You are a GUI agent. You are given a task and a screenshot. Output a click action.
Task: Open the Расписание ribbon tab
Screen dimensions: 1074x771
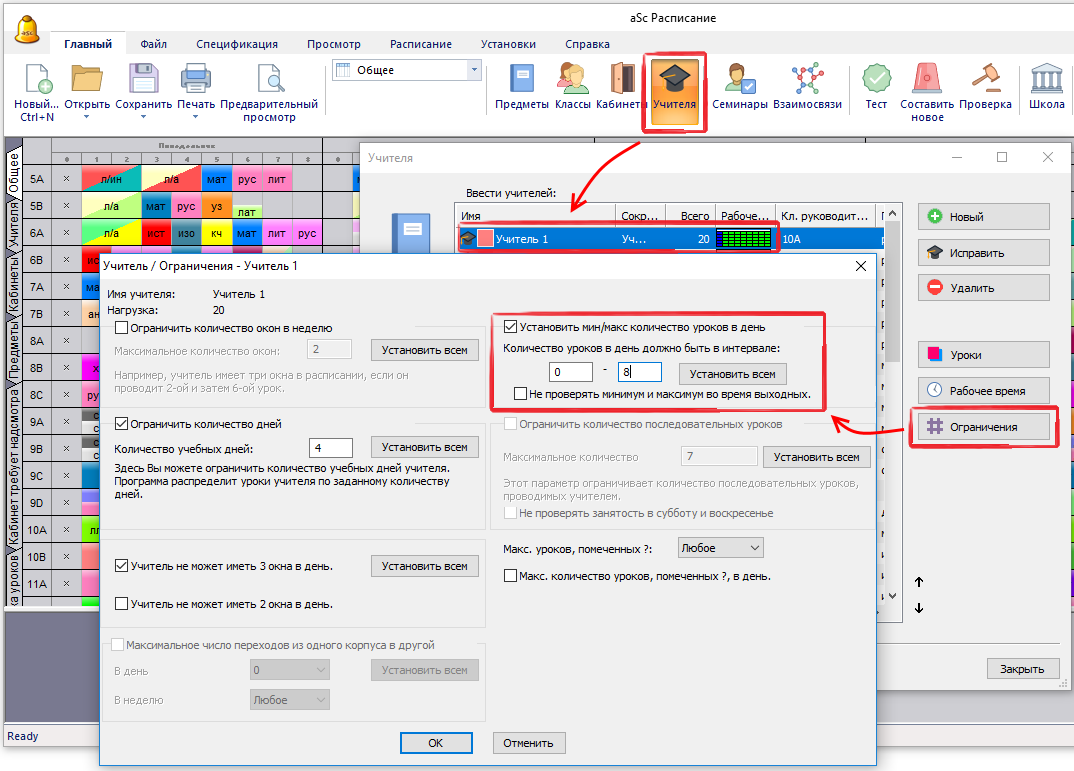tap(420, 44)
